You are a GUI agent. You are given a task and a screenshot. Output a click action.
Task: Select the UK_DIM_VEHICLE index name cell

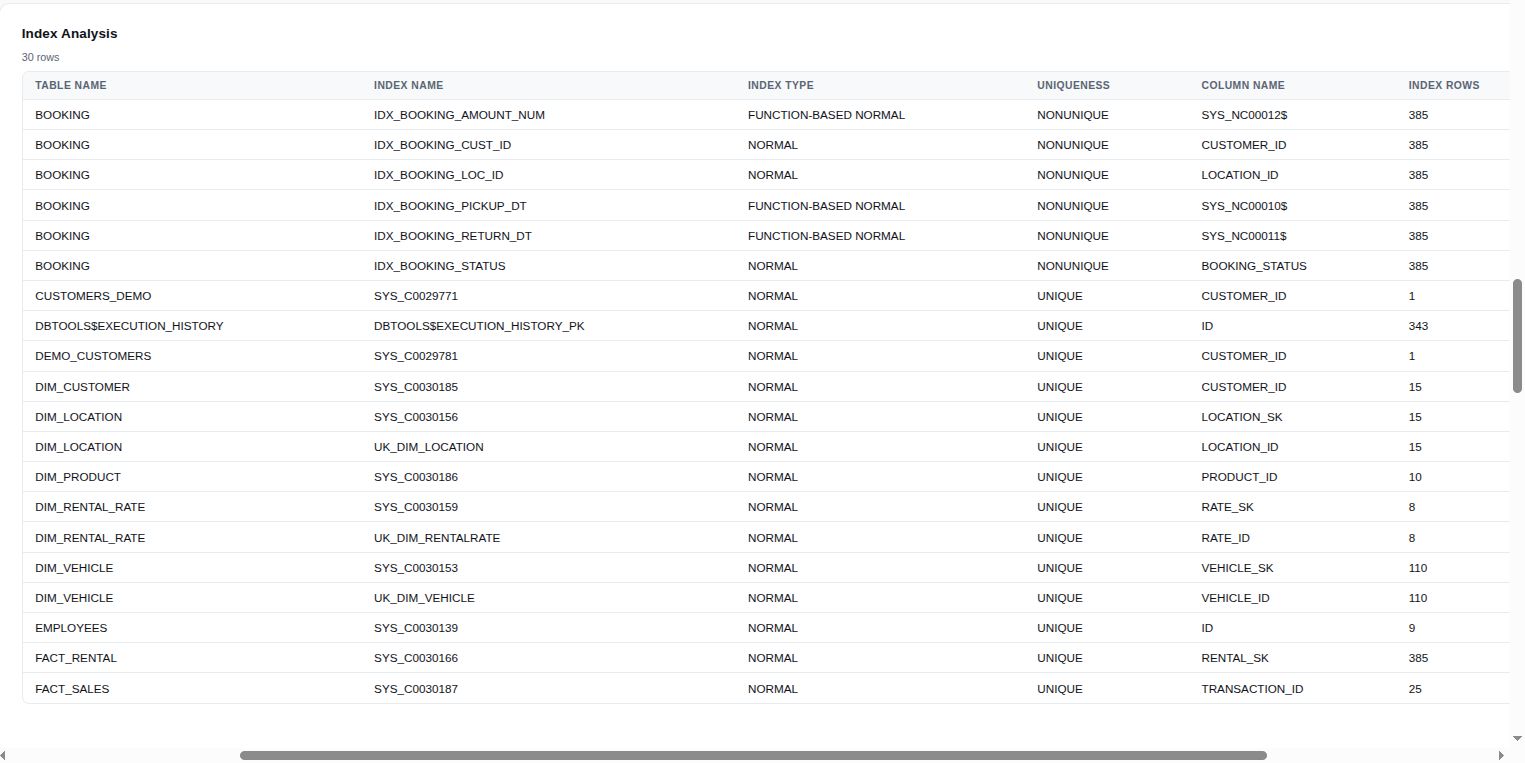424,598
